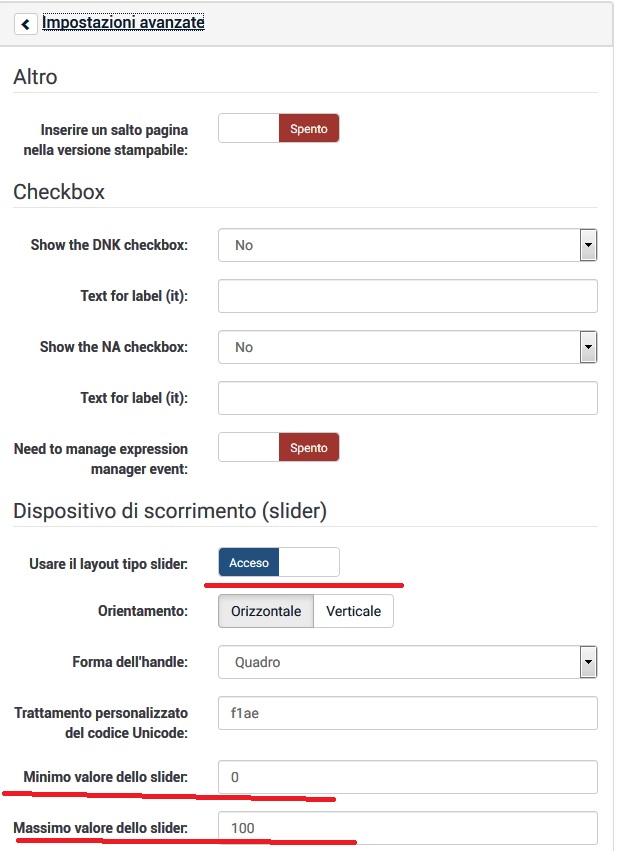Open the Impostazioni avanzate header link

pyautogui.click(x=123, y=22)
